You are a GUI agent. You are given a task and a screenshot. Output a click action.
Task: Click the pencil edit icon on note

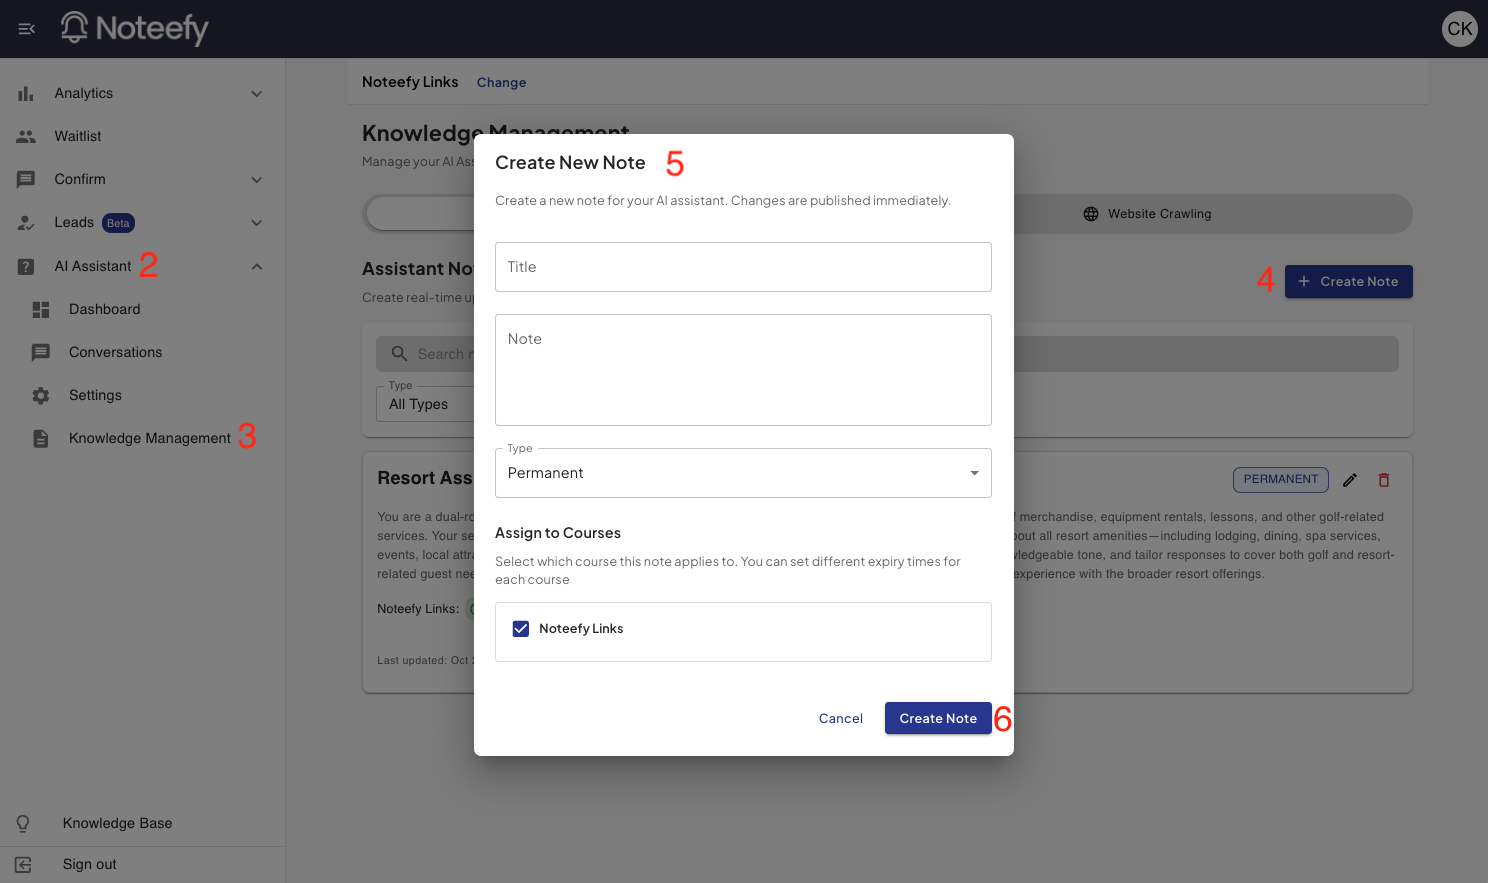pos(1349,480)
